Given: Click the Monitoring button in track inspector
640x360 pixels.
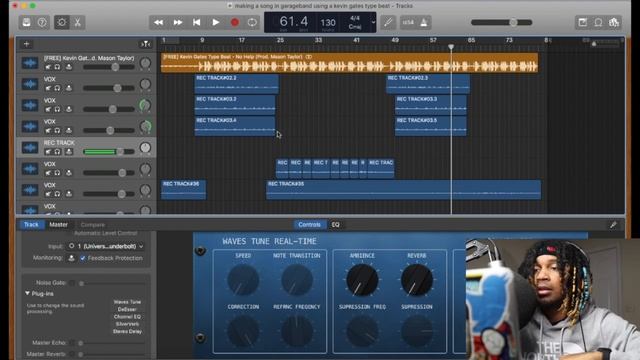Looking at the screenshot, I should point(71,258).
